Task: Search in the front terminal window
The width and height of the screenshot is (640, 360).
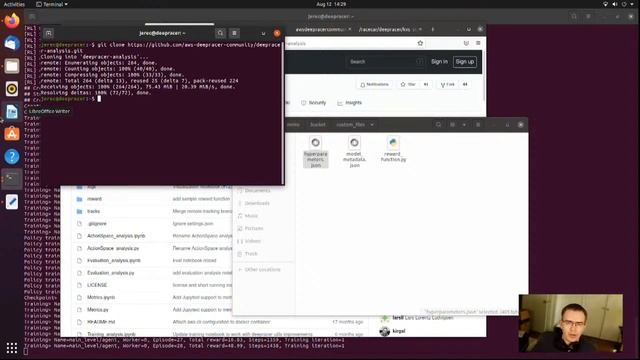Action: pos(220,33)
